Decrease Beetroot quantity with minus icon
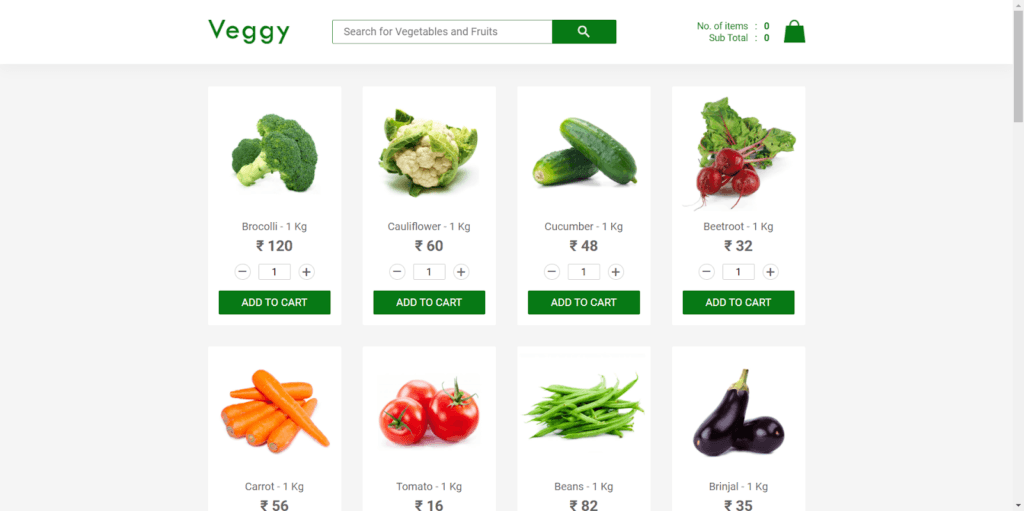 (707, 272)
